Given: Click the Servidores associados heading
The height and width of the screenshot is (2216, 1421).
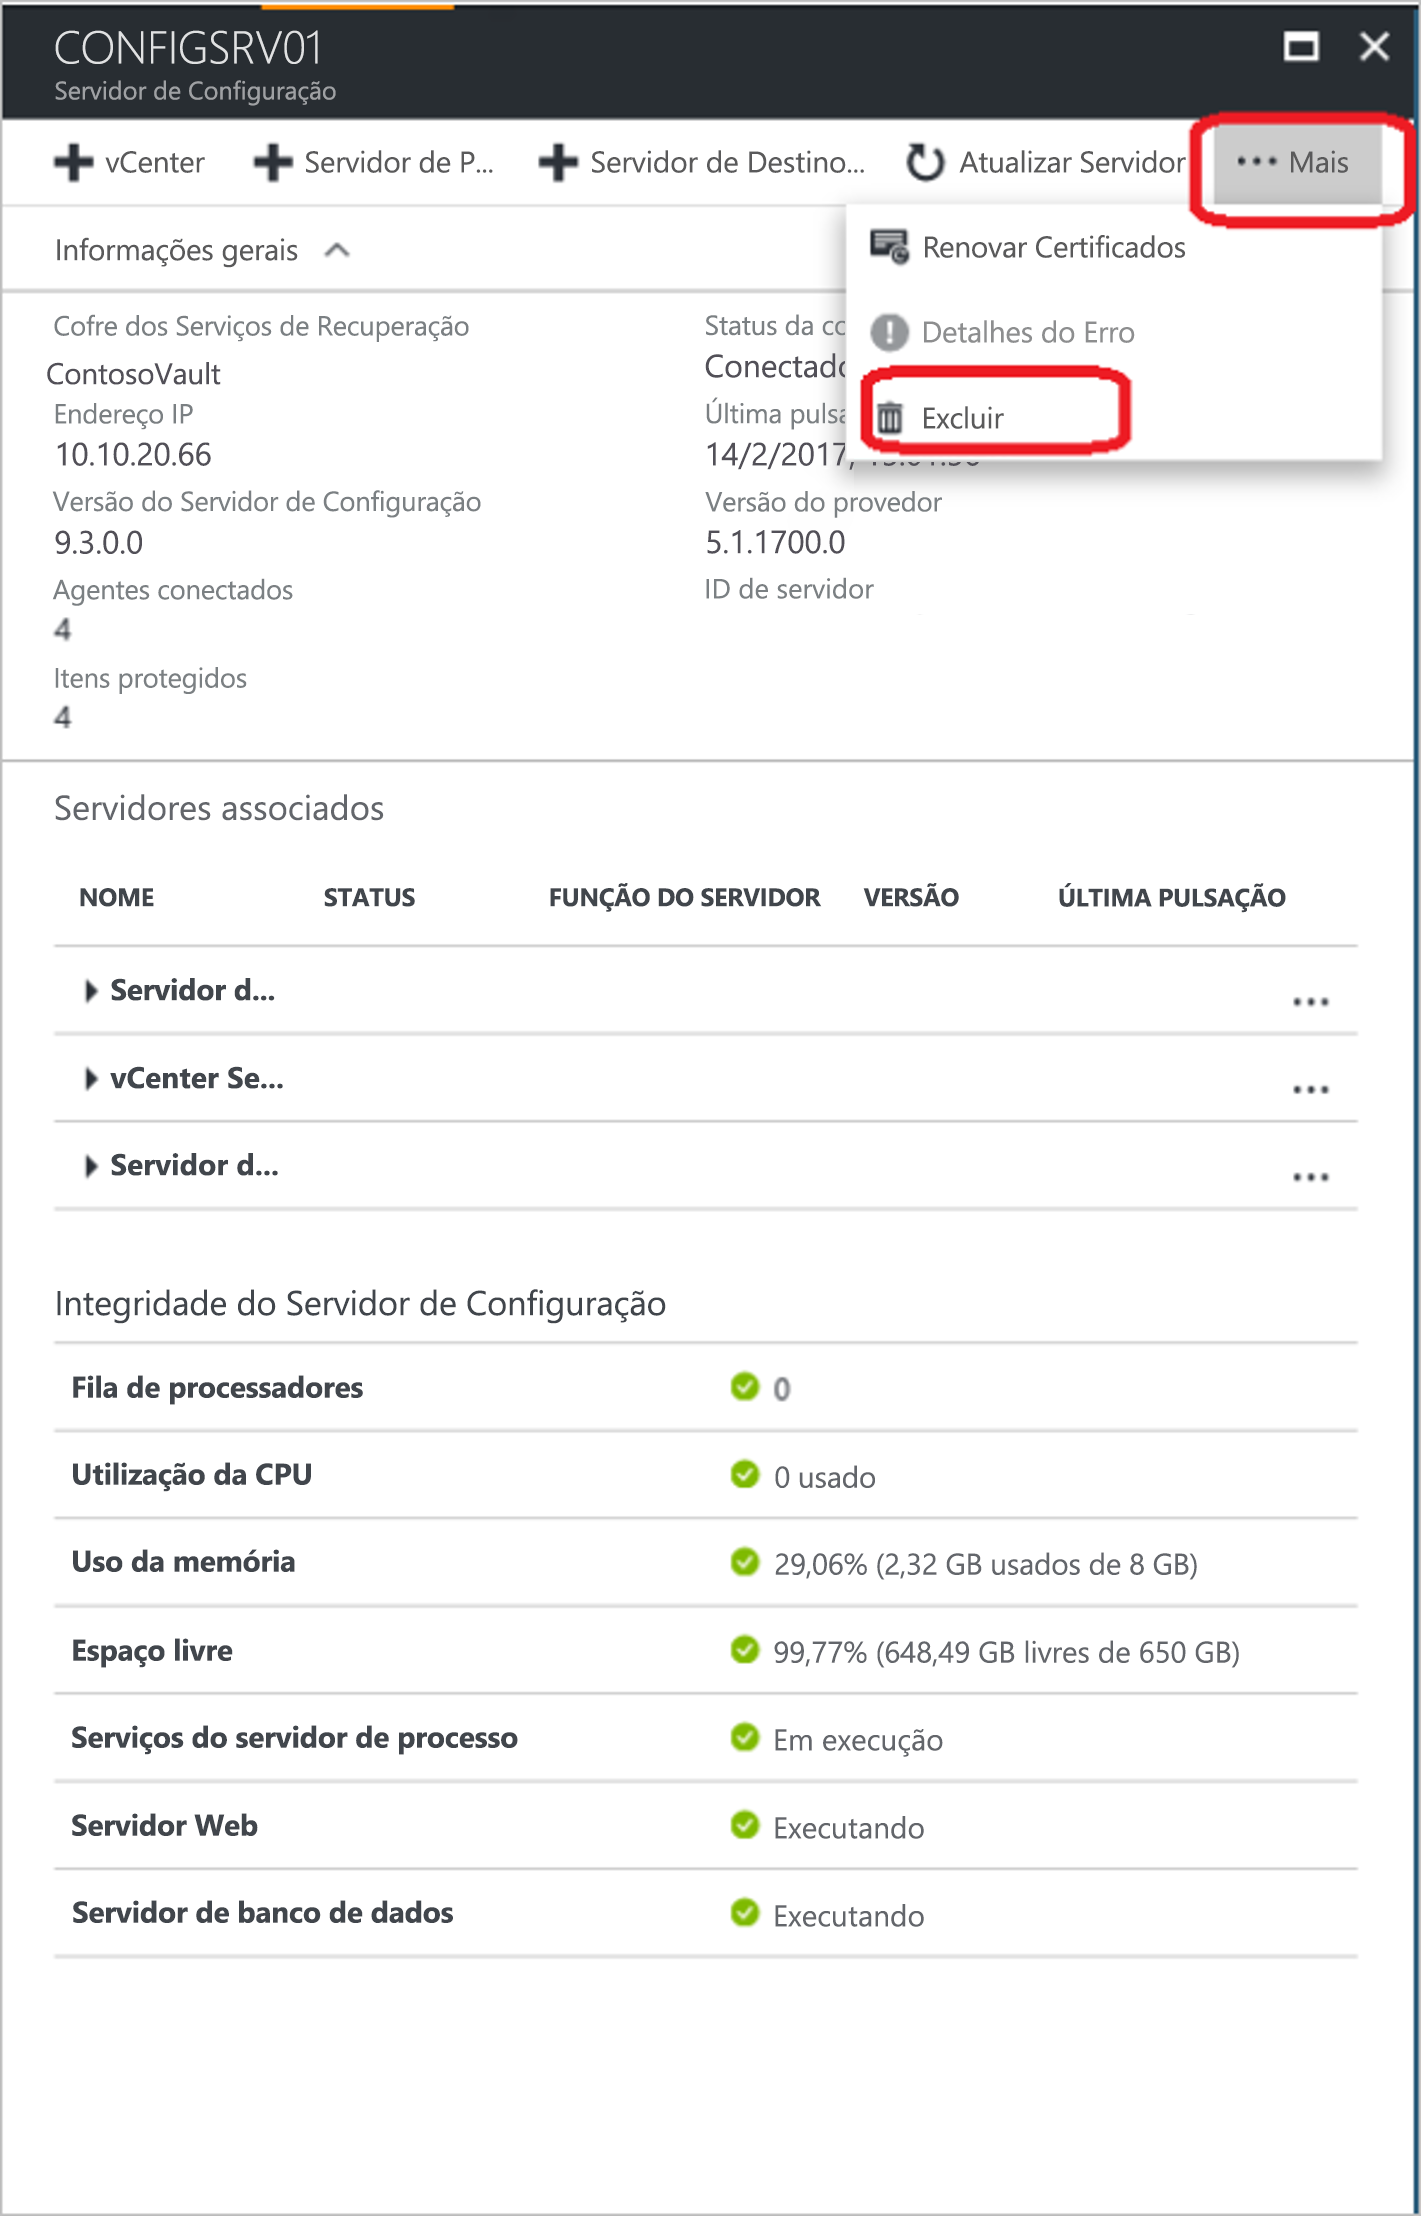Looking at the screenshot, I should pyautogui.click(x=219, y=808).
